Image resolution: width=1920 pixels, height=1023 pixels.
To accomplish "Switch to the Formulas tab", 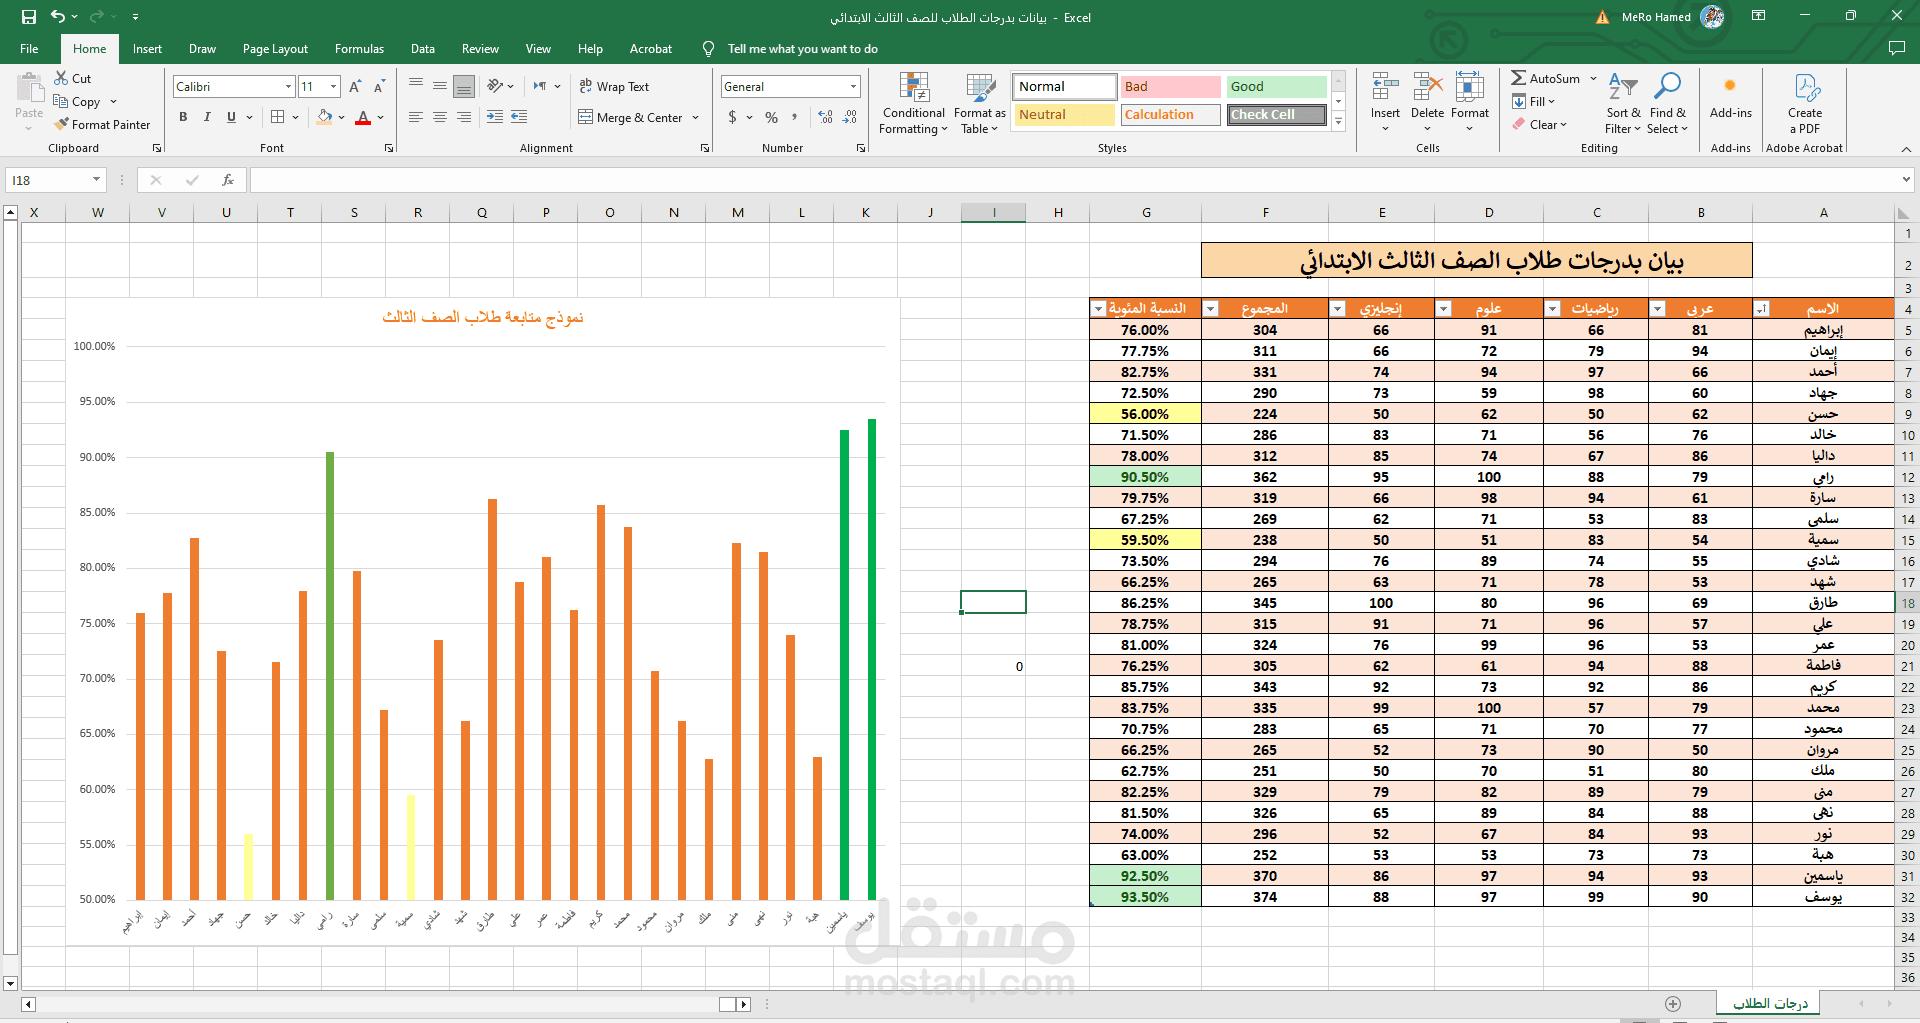I will [359, 48].
